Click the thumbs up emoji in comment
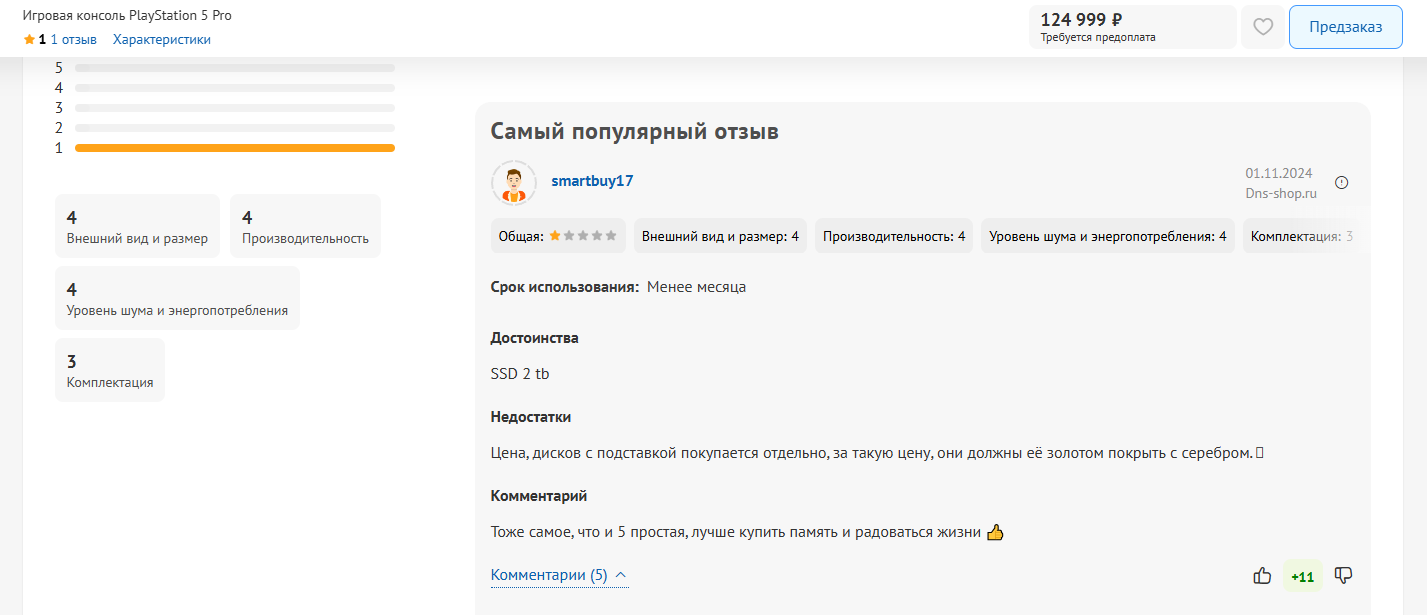This screenshot has width=1427, height=615. tap(995, 532)
